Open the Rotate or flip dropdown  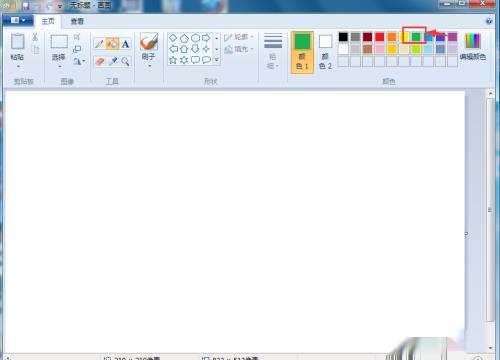coord(79,61)
